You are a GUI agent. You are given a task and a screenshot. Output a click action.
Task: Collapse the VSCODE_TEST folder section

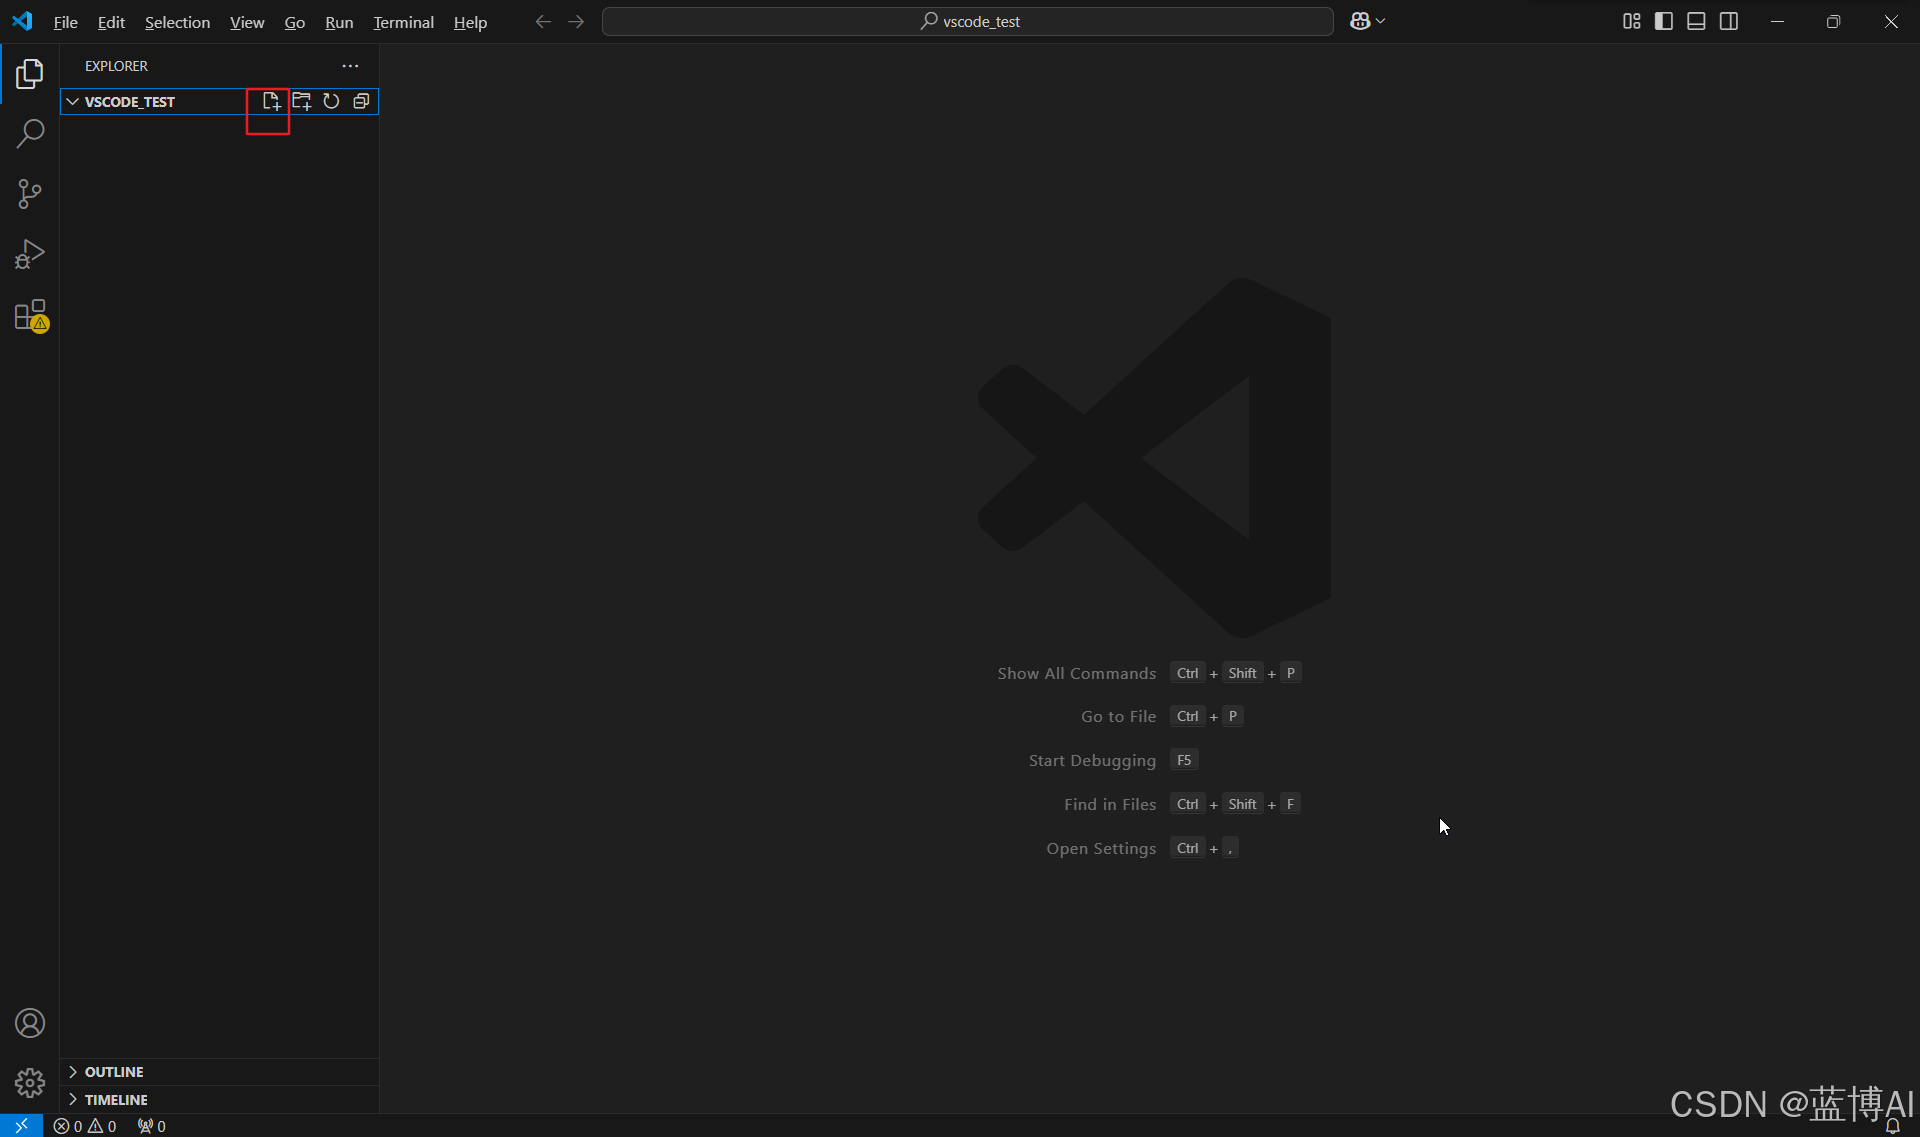(x=73, y=102)
